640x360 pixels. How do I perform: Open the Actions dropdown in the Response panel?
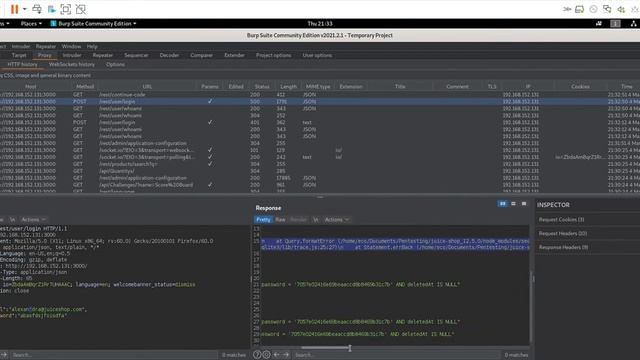(337, 220)
